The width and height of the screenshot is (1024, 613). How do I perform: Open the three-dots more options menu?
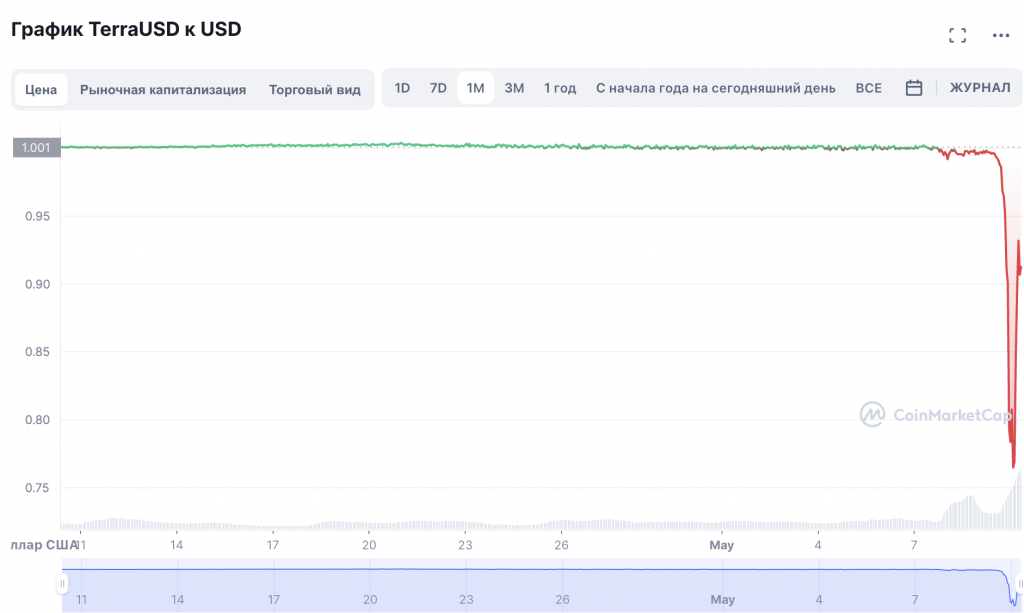tap(1001, 36)
